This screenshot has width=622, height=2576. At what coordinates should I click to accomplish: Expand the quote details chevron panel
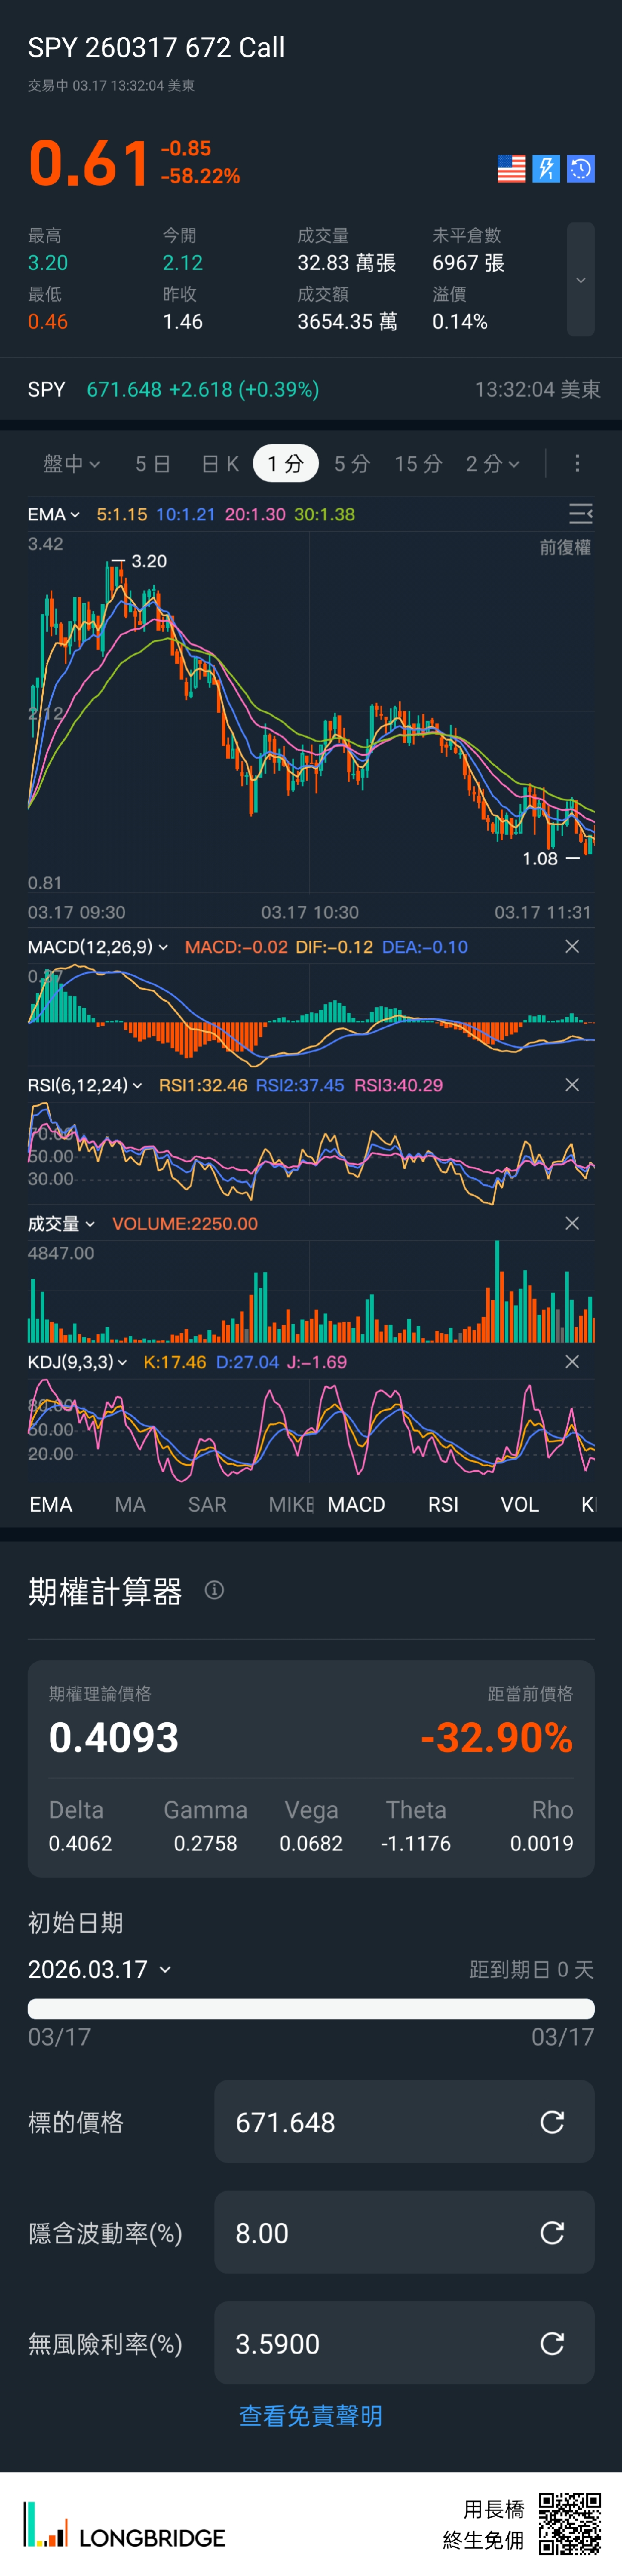point(581,280)
